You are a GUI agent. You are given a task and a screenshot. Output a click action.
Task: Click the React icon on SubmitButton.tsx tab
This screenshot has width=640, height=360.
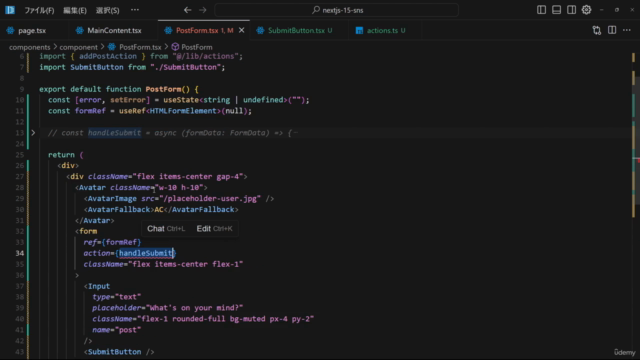click(x=260, y=31)
